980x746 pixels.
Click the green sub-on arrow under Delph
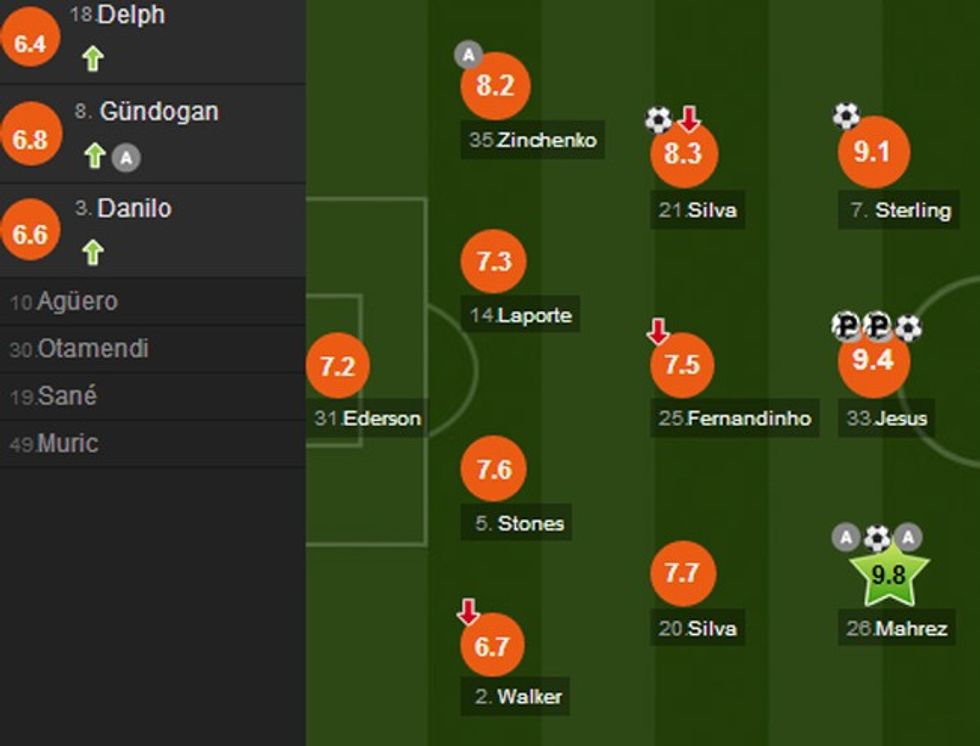point(93,59)
